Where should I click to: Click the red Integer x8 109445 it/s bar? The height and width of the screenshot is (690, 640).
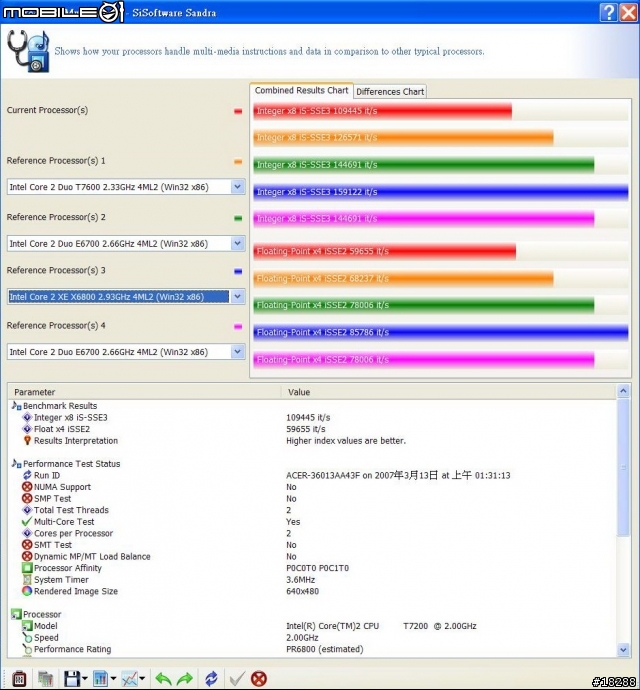(x=383, y=111)
